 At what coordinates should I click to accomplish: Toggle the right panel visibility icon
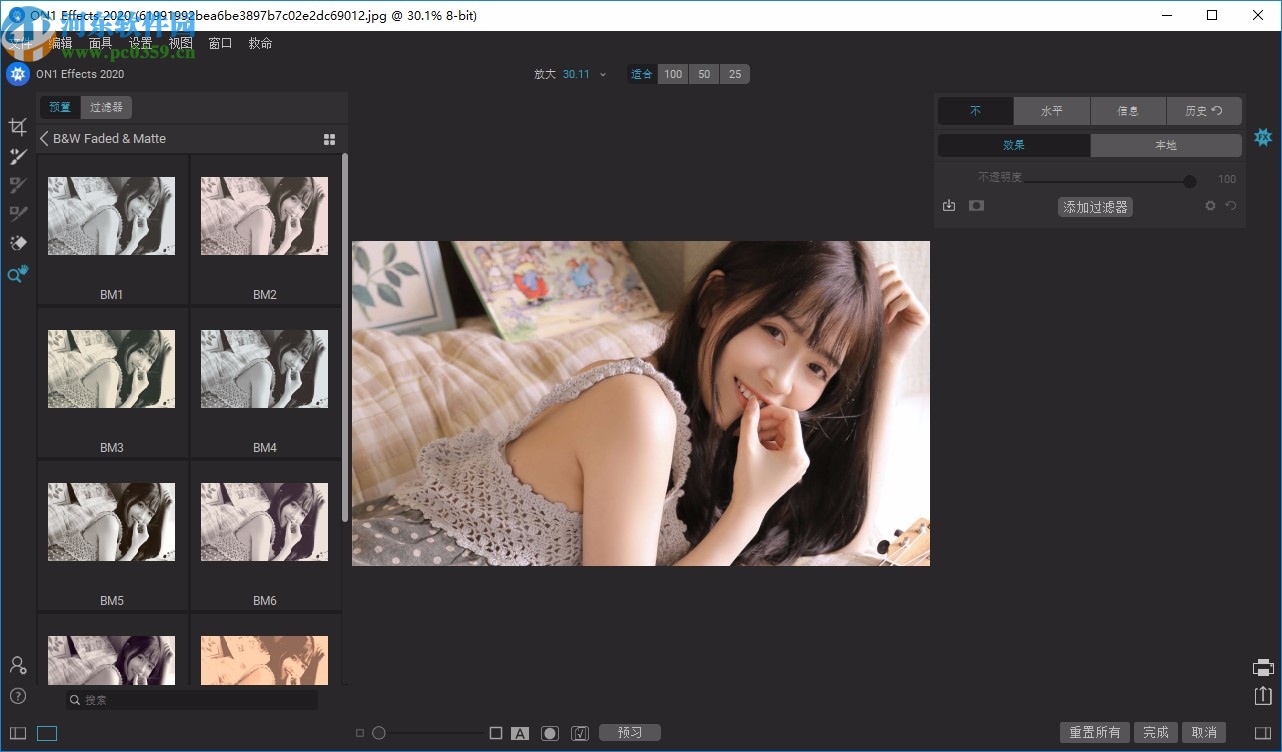point(1262,733)
